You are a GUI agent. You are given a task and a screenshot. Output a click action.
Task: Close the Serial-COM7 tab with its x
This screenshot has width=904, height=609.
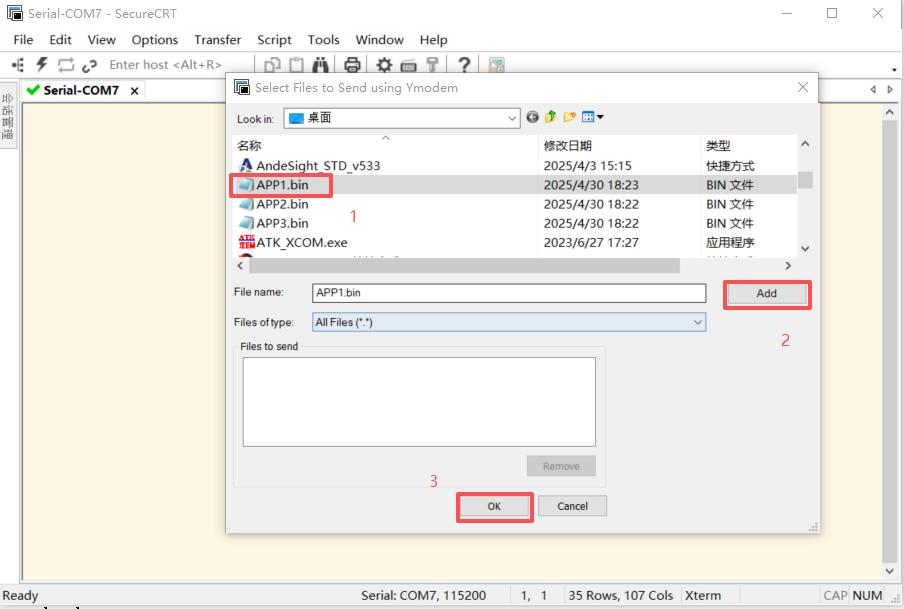[x=134, y=91]
